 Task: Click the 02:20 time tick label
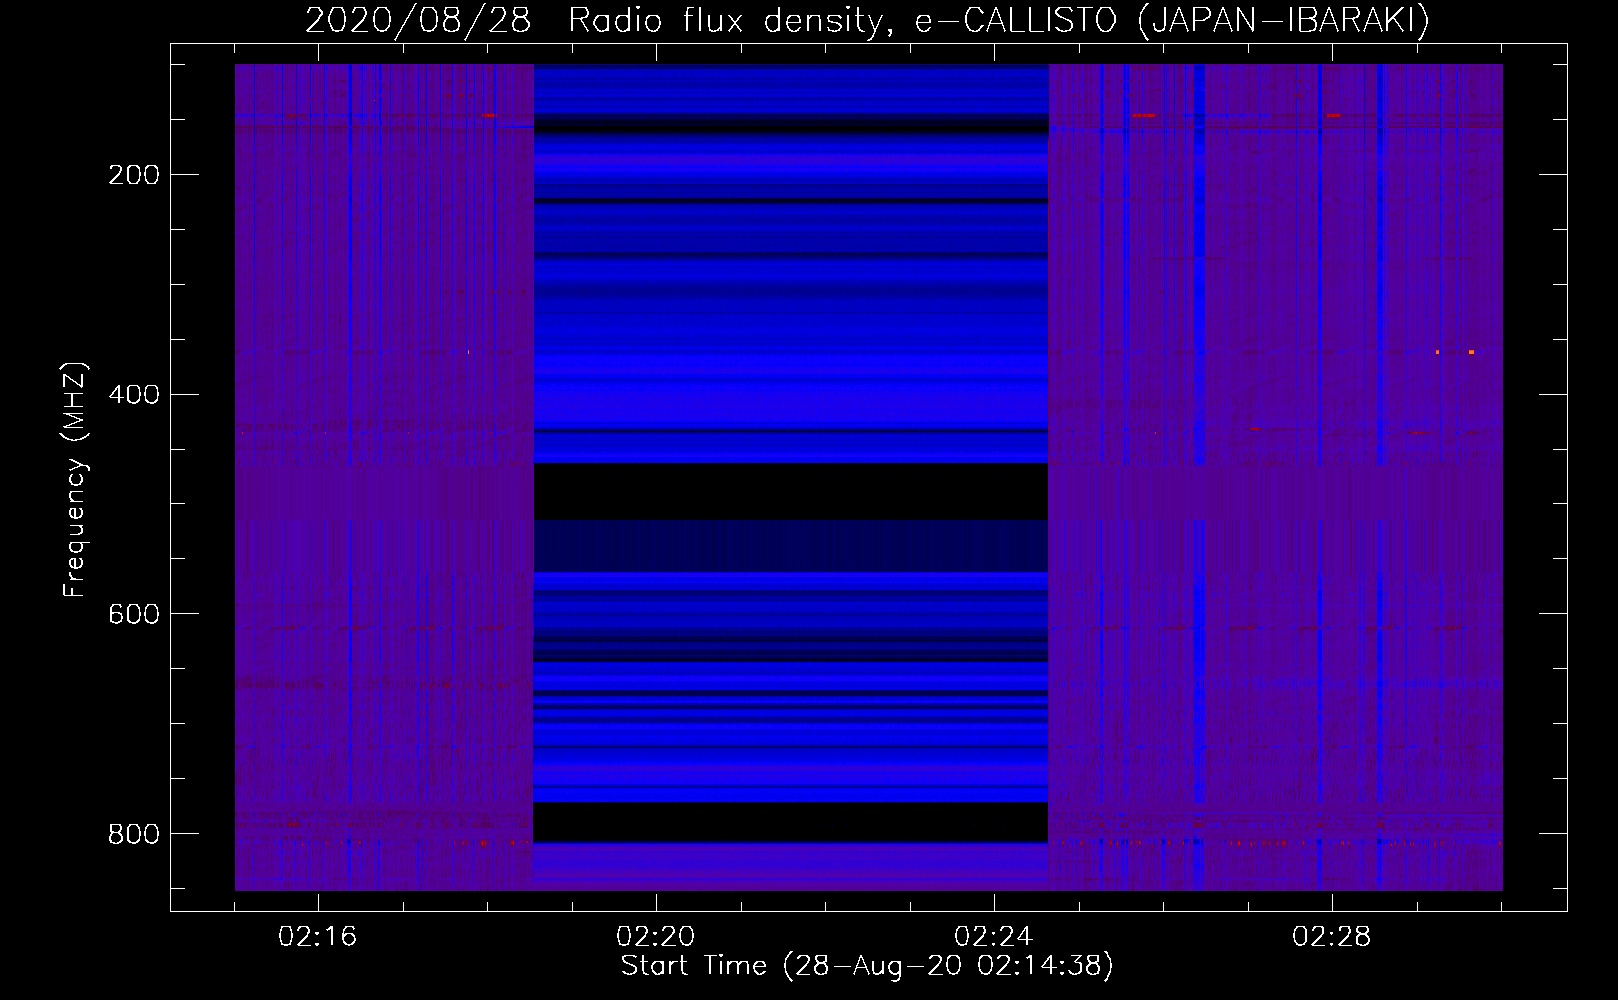click(x=656, y=937)
